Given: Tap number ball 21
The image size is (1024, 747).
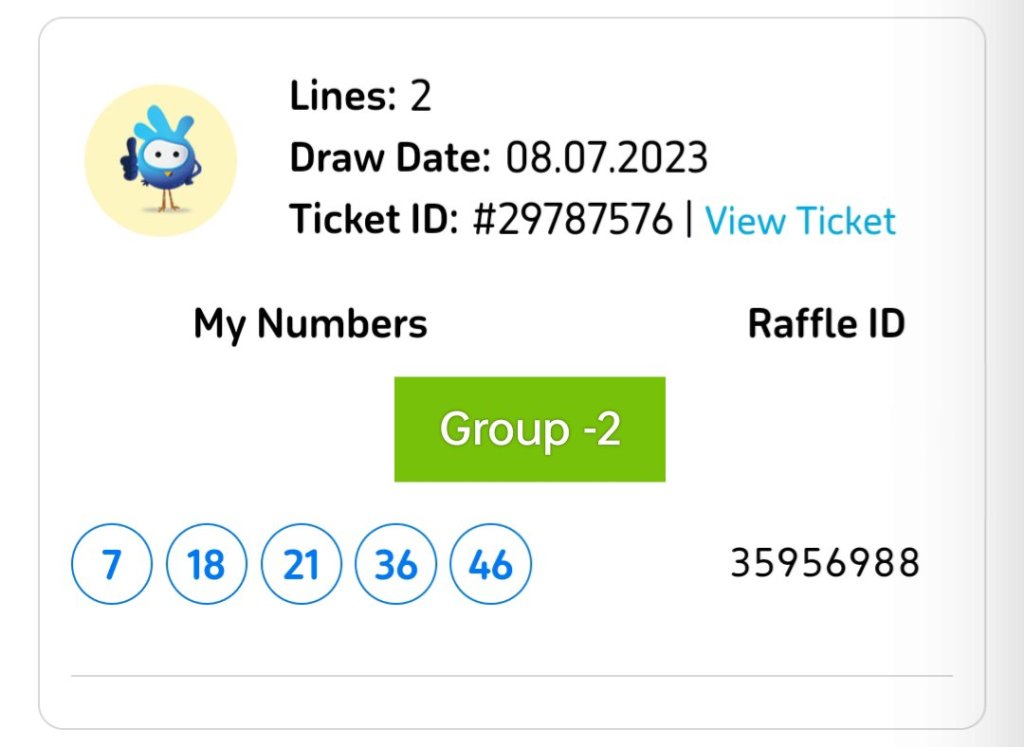Looking at the screenshot, I should pyautogui.click(x=301, y=565).
